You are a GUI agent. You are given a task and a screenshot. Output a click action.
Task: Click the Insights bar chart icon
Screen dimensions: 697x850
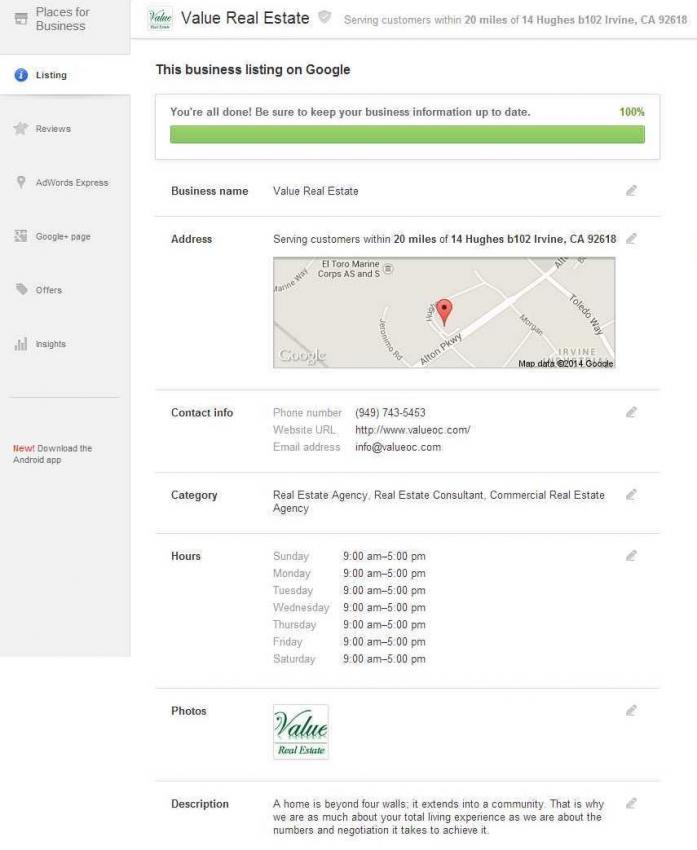(x=21, y=344)
